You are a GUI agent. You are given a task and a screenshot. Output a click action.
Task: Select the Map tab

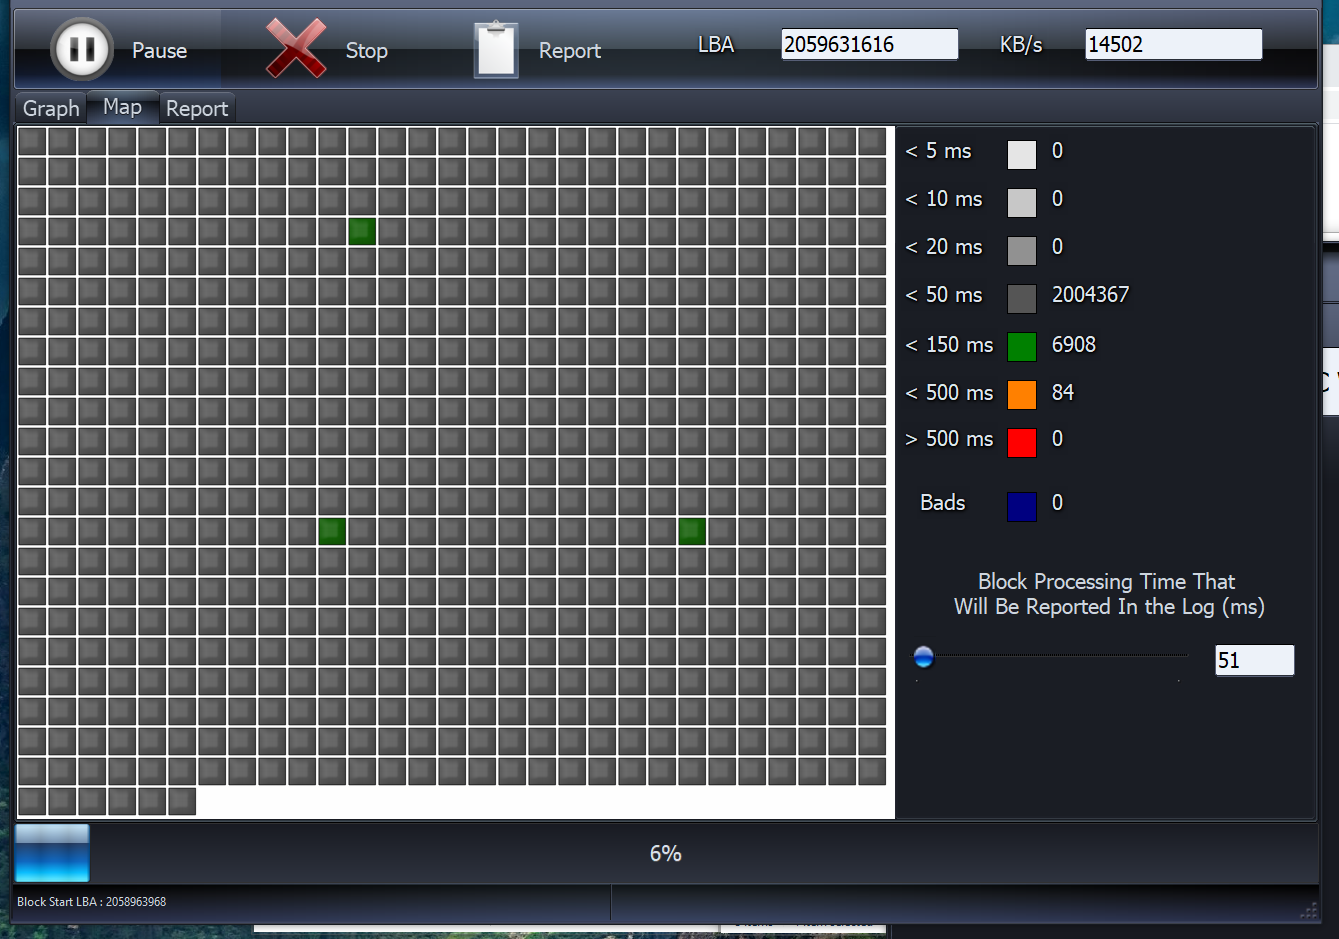(122, 107)
